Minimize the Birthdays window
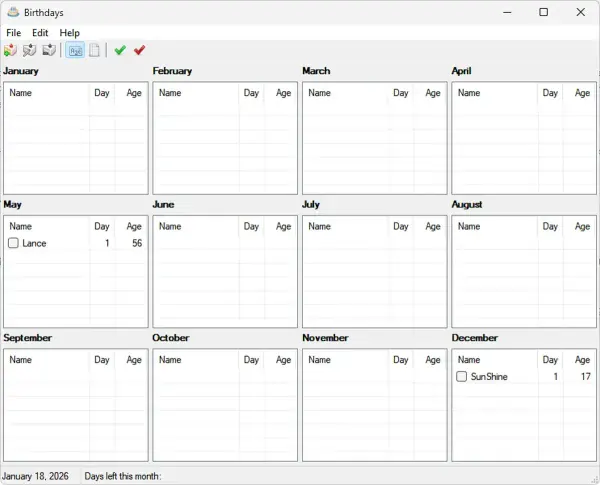600x485 pixels. [x=507, y=12]
